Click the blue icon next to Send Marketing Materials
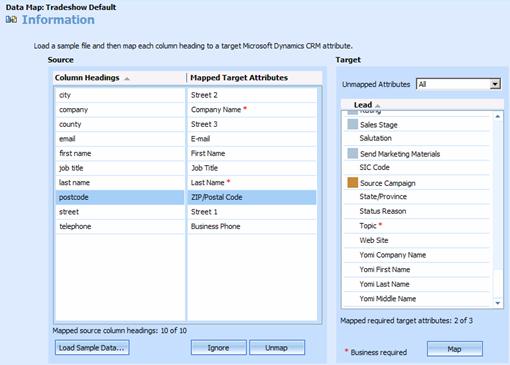Image resolution: width=510 pixels, height=365 pixels. click(352, 153)
